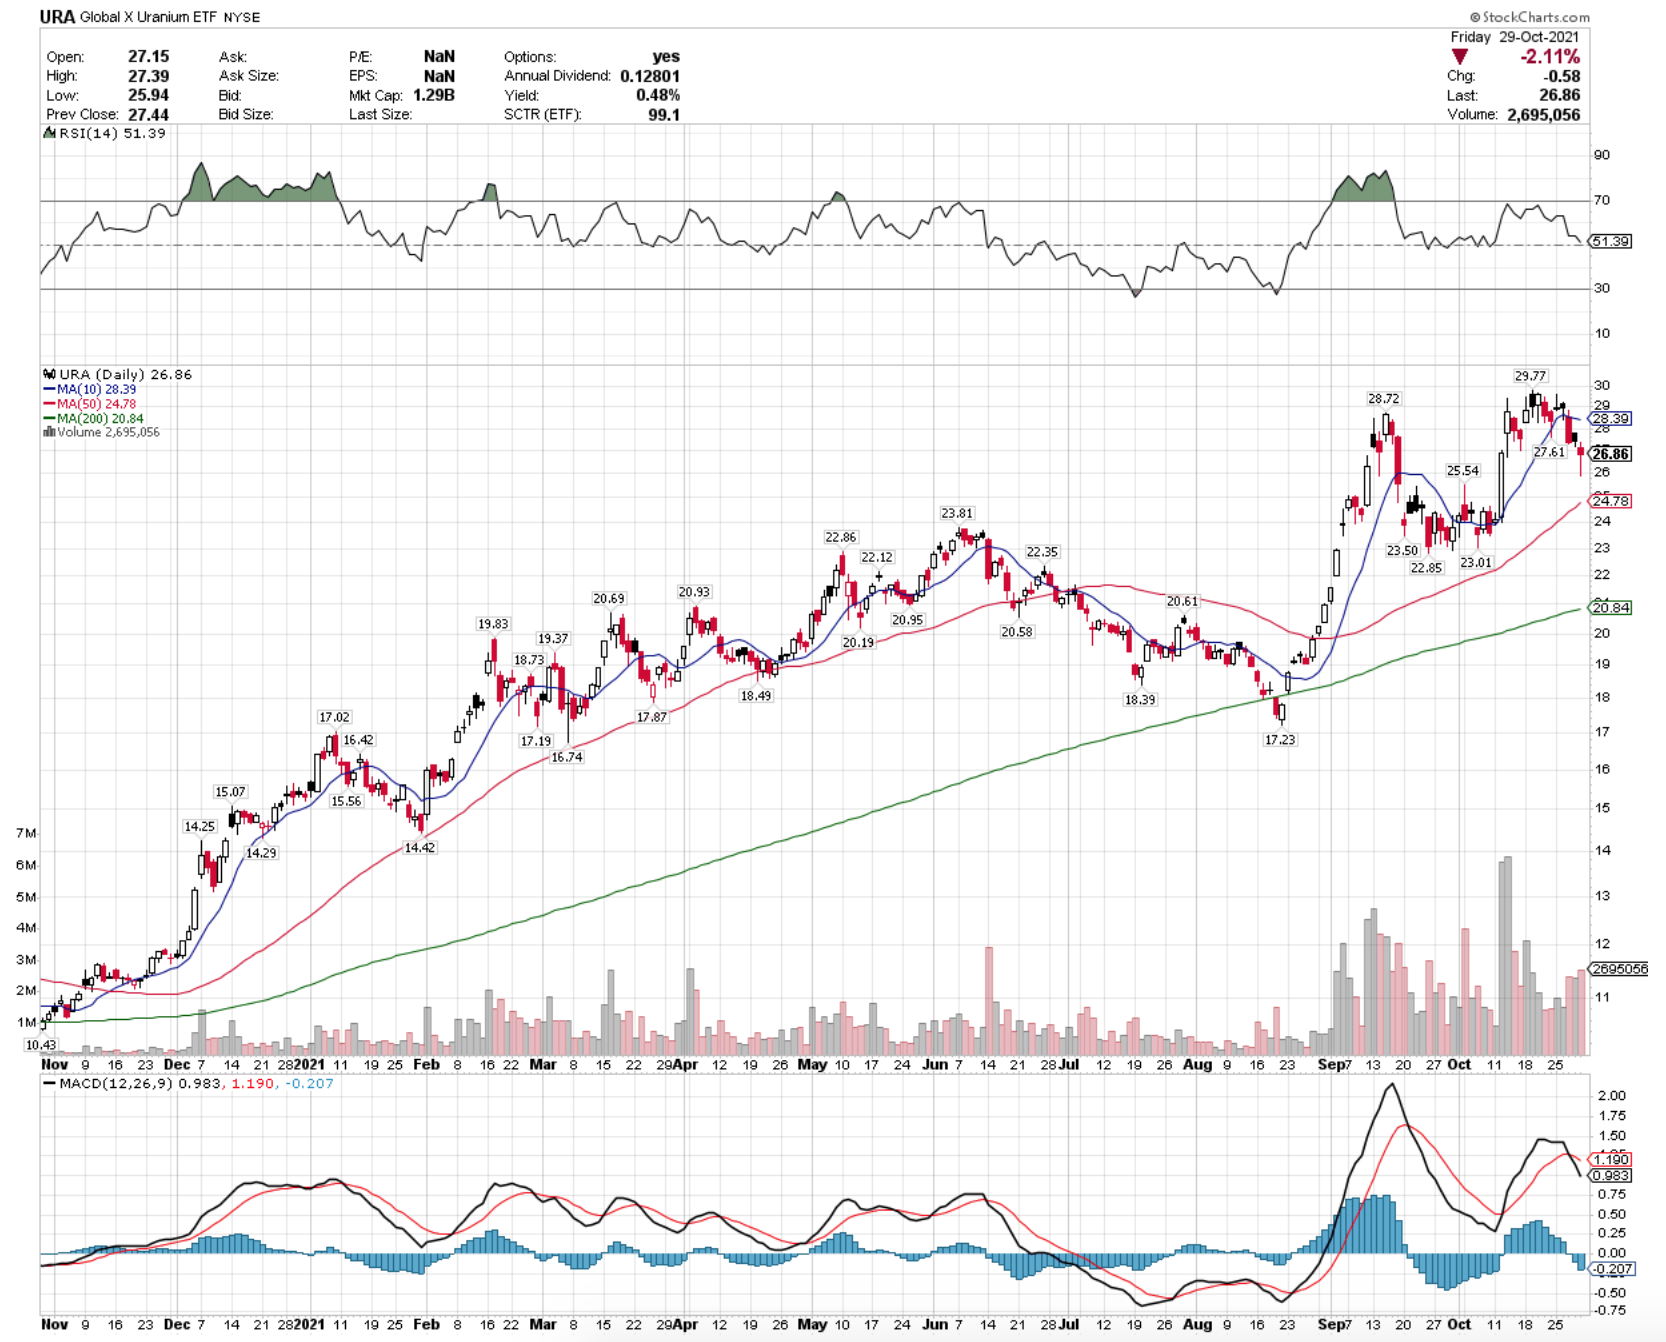Click the red MA(50) legend color line
Screen dimensions: 1666x1342
tap(49, 404)
